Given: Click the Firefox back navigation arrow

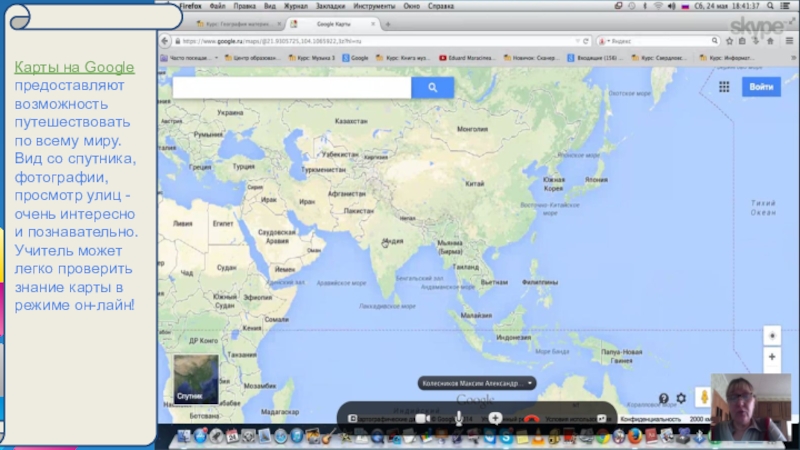Looking at the screenshot, I should 165,41.
